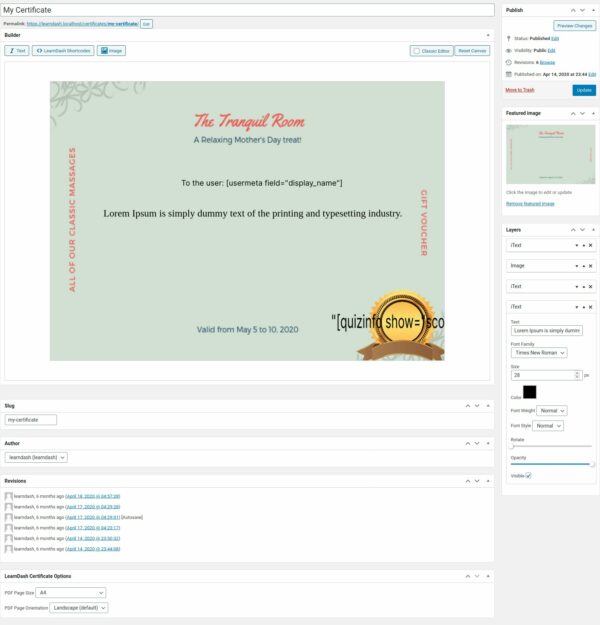Move the Image layer down
Image resolution: width=600 pixels, height=625 pixels.
575,266
